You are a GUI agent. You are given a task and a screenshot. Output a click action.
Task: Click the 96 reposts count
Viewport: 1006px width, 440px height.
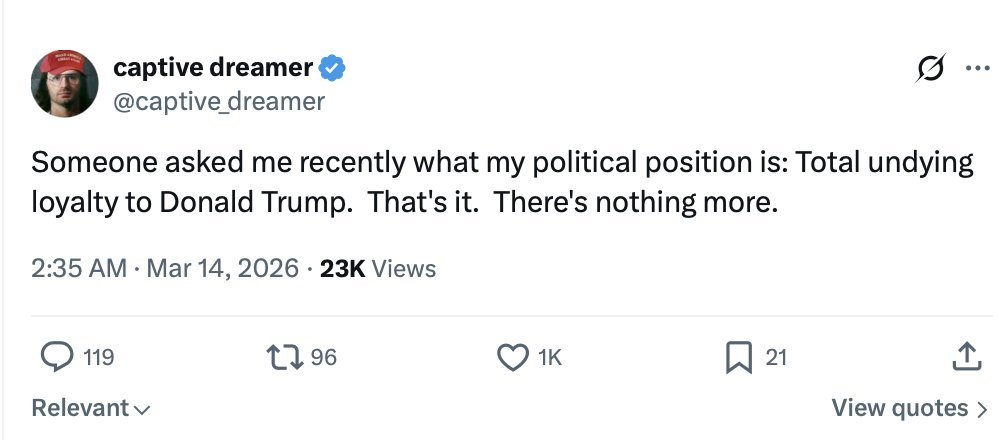[323, 357]
